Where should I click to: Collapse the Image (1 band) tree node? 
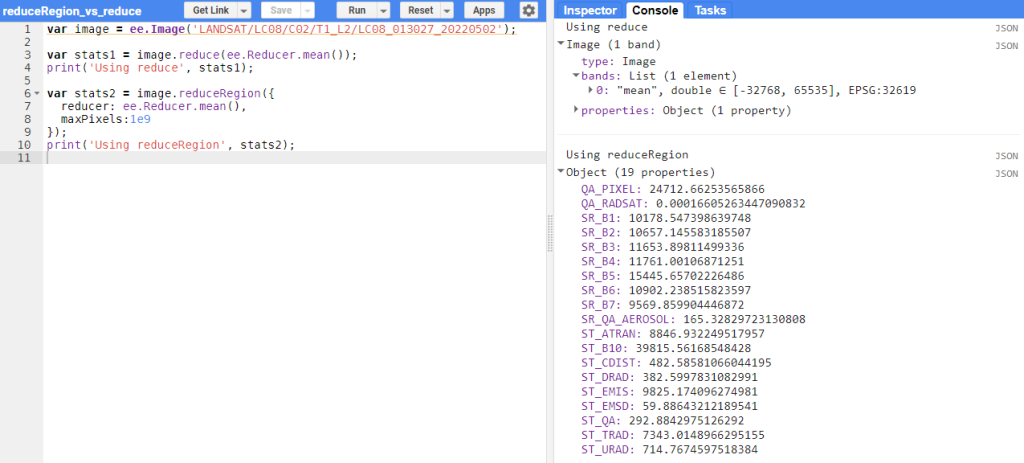coord(561,45)
